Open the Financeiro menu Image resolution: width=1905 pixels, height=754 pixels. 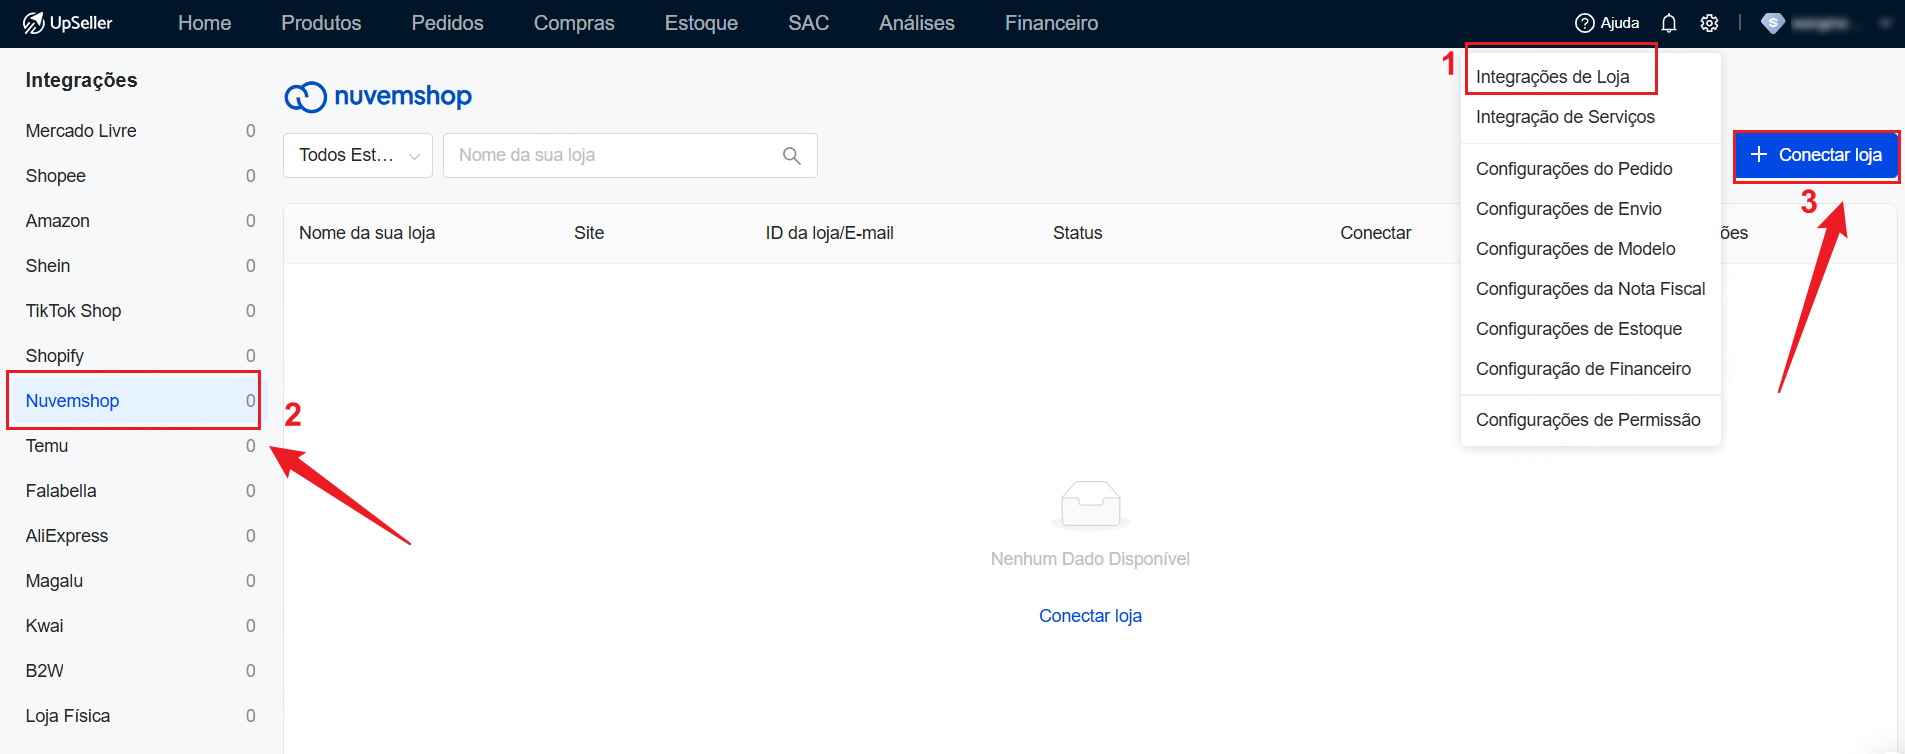tap(1051, 23)
